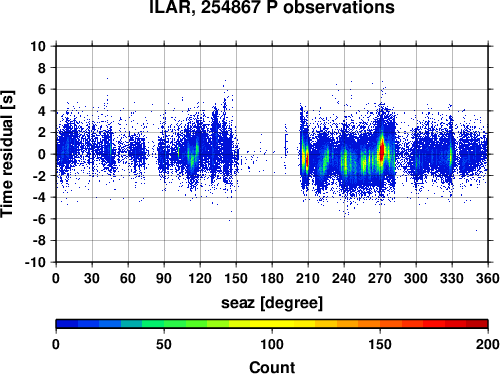500x374 pixels.
Task: Click the y-axis label 10
Action: pyautogui.click(x=38, y=46)
